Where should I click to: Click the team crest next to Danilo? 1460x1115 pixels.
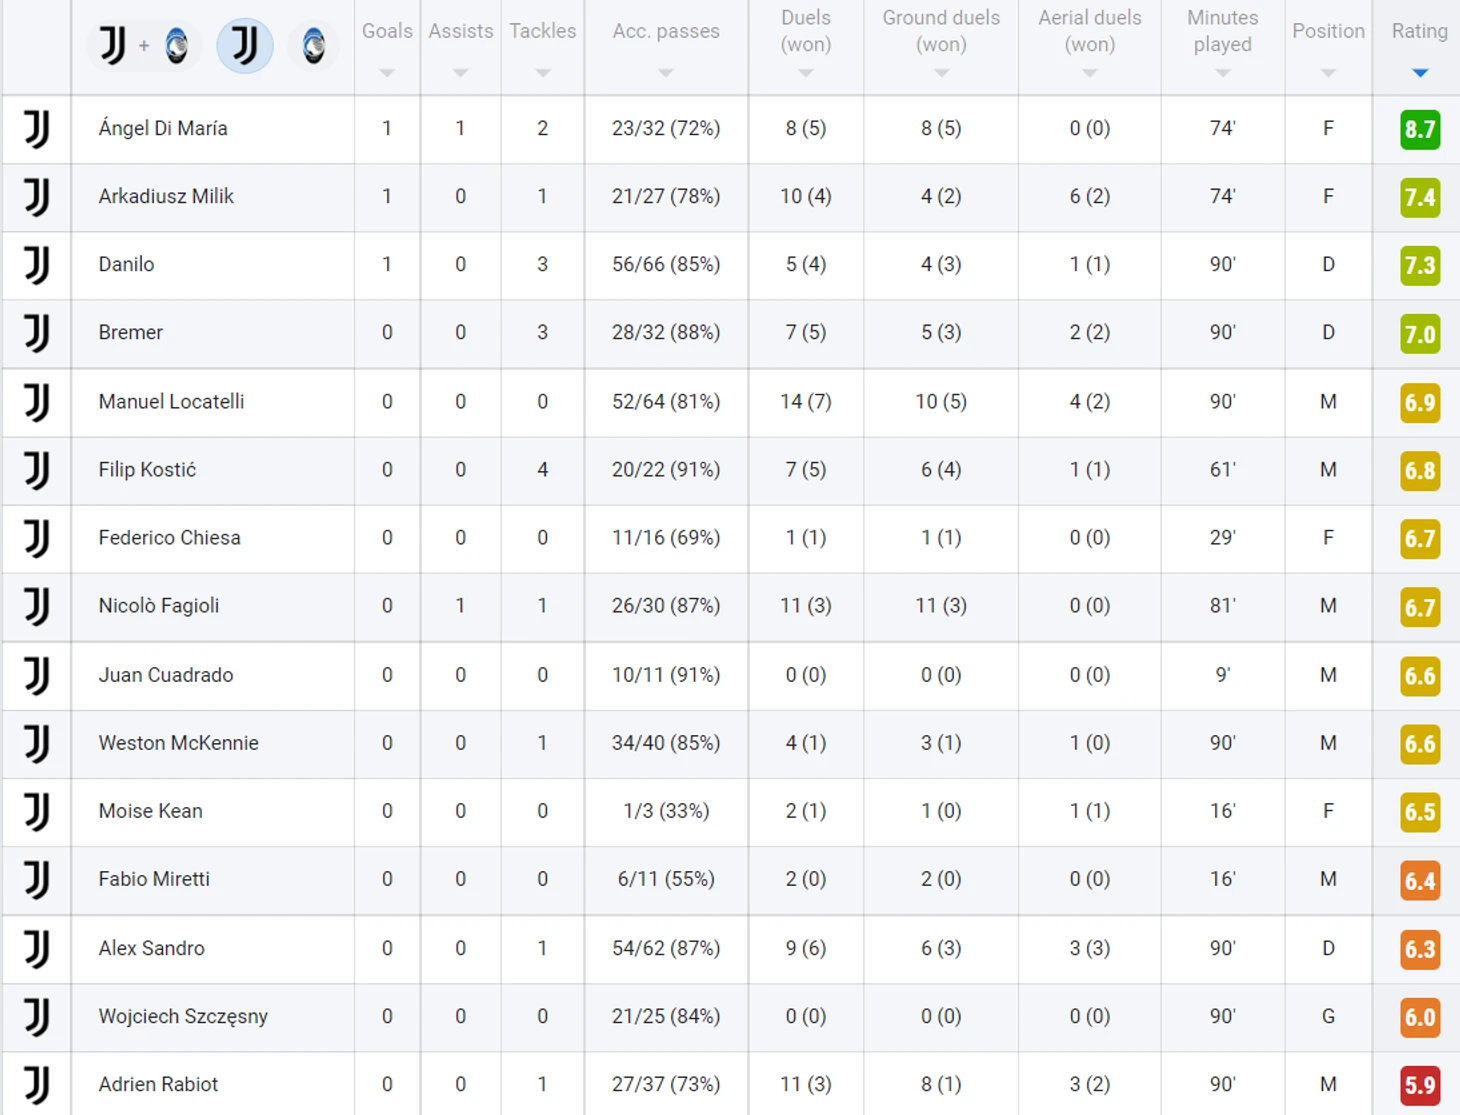37,265
